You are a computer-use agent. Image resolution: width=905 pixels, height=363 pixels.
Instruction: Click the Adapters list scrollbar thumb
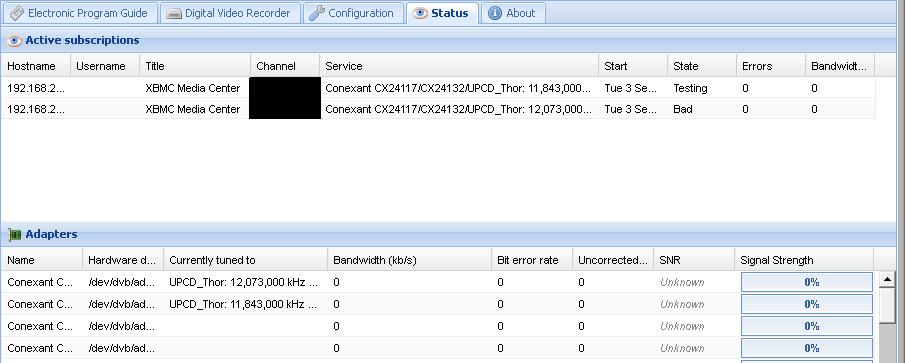pyautogui.click(x=887, y=306)
